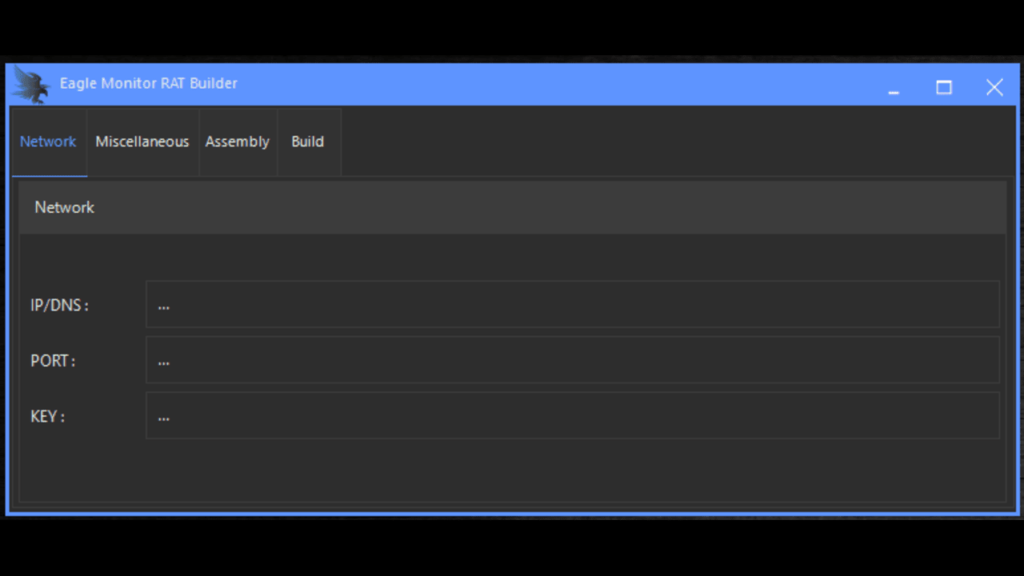Select the KEY input field
Viewport: 1024px width, 576px height.
[572, 415]
